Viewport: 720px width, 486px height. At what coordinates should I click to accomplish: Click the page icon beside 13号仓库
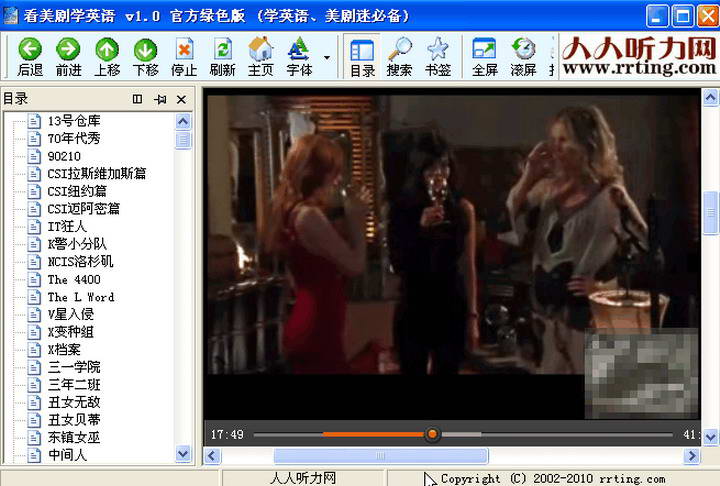pyautogui.click(x=34, y=121)
